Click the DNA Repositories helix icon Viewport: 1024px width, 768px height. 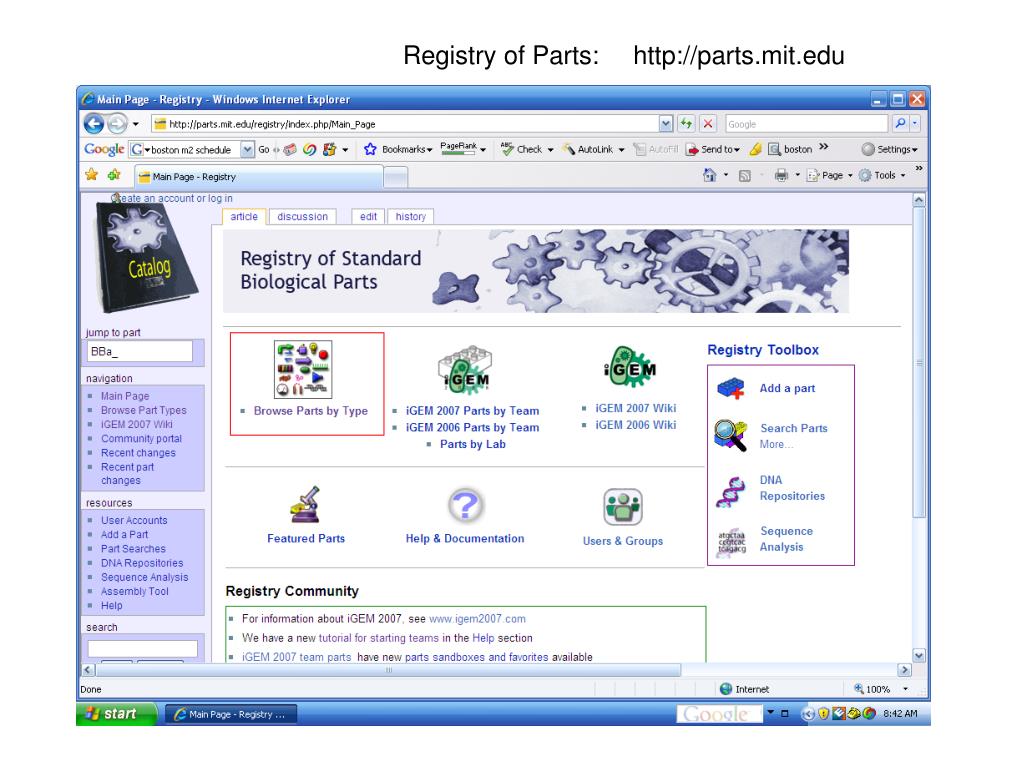pyautogui.click(x=731, y=492)
